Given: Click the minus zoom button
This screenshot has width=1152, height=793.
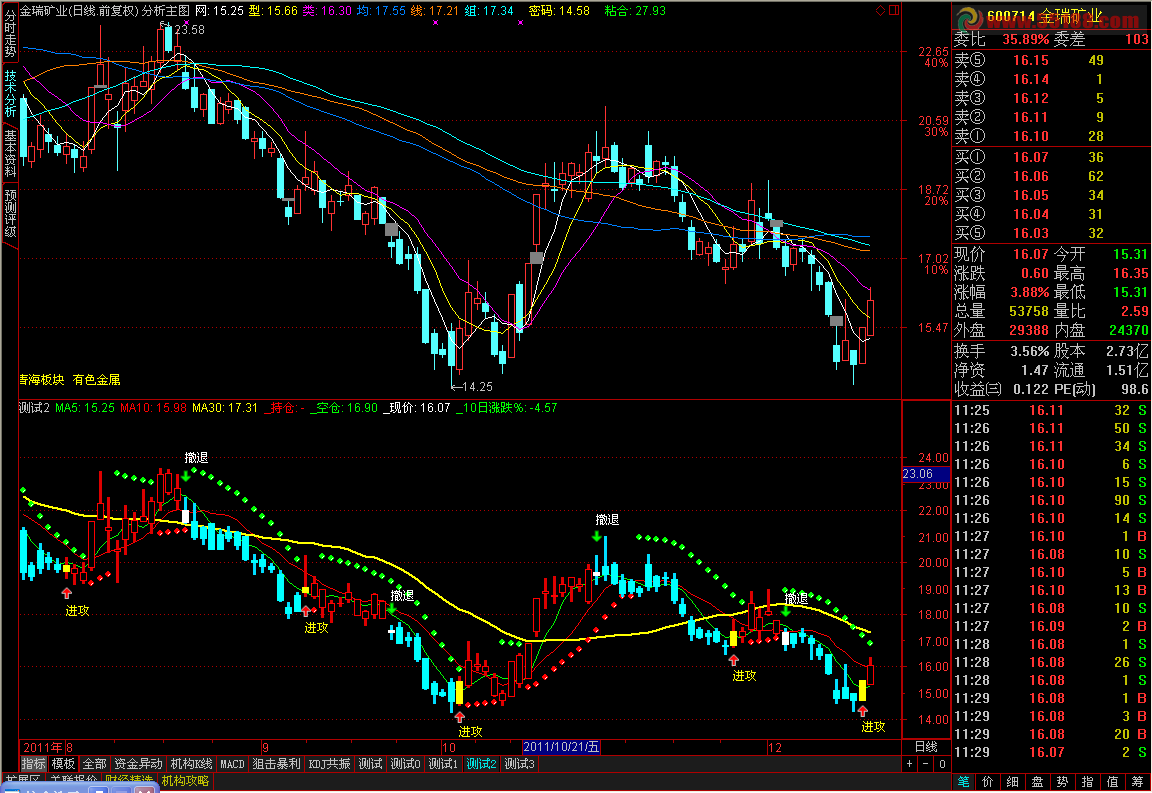Looking at the screenshot, I should 926,764.
